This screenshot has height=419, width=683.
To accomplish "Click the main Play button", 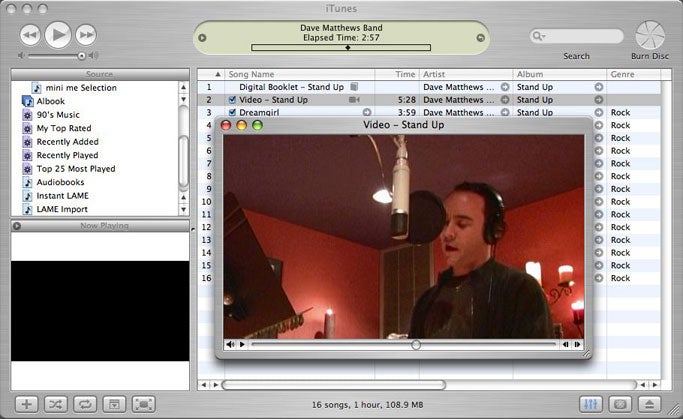I will [x=58, y=34].
